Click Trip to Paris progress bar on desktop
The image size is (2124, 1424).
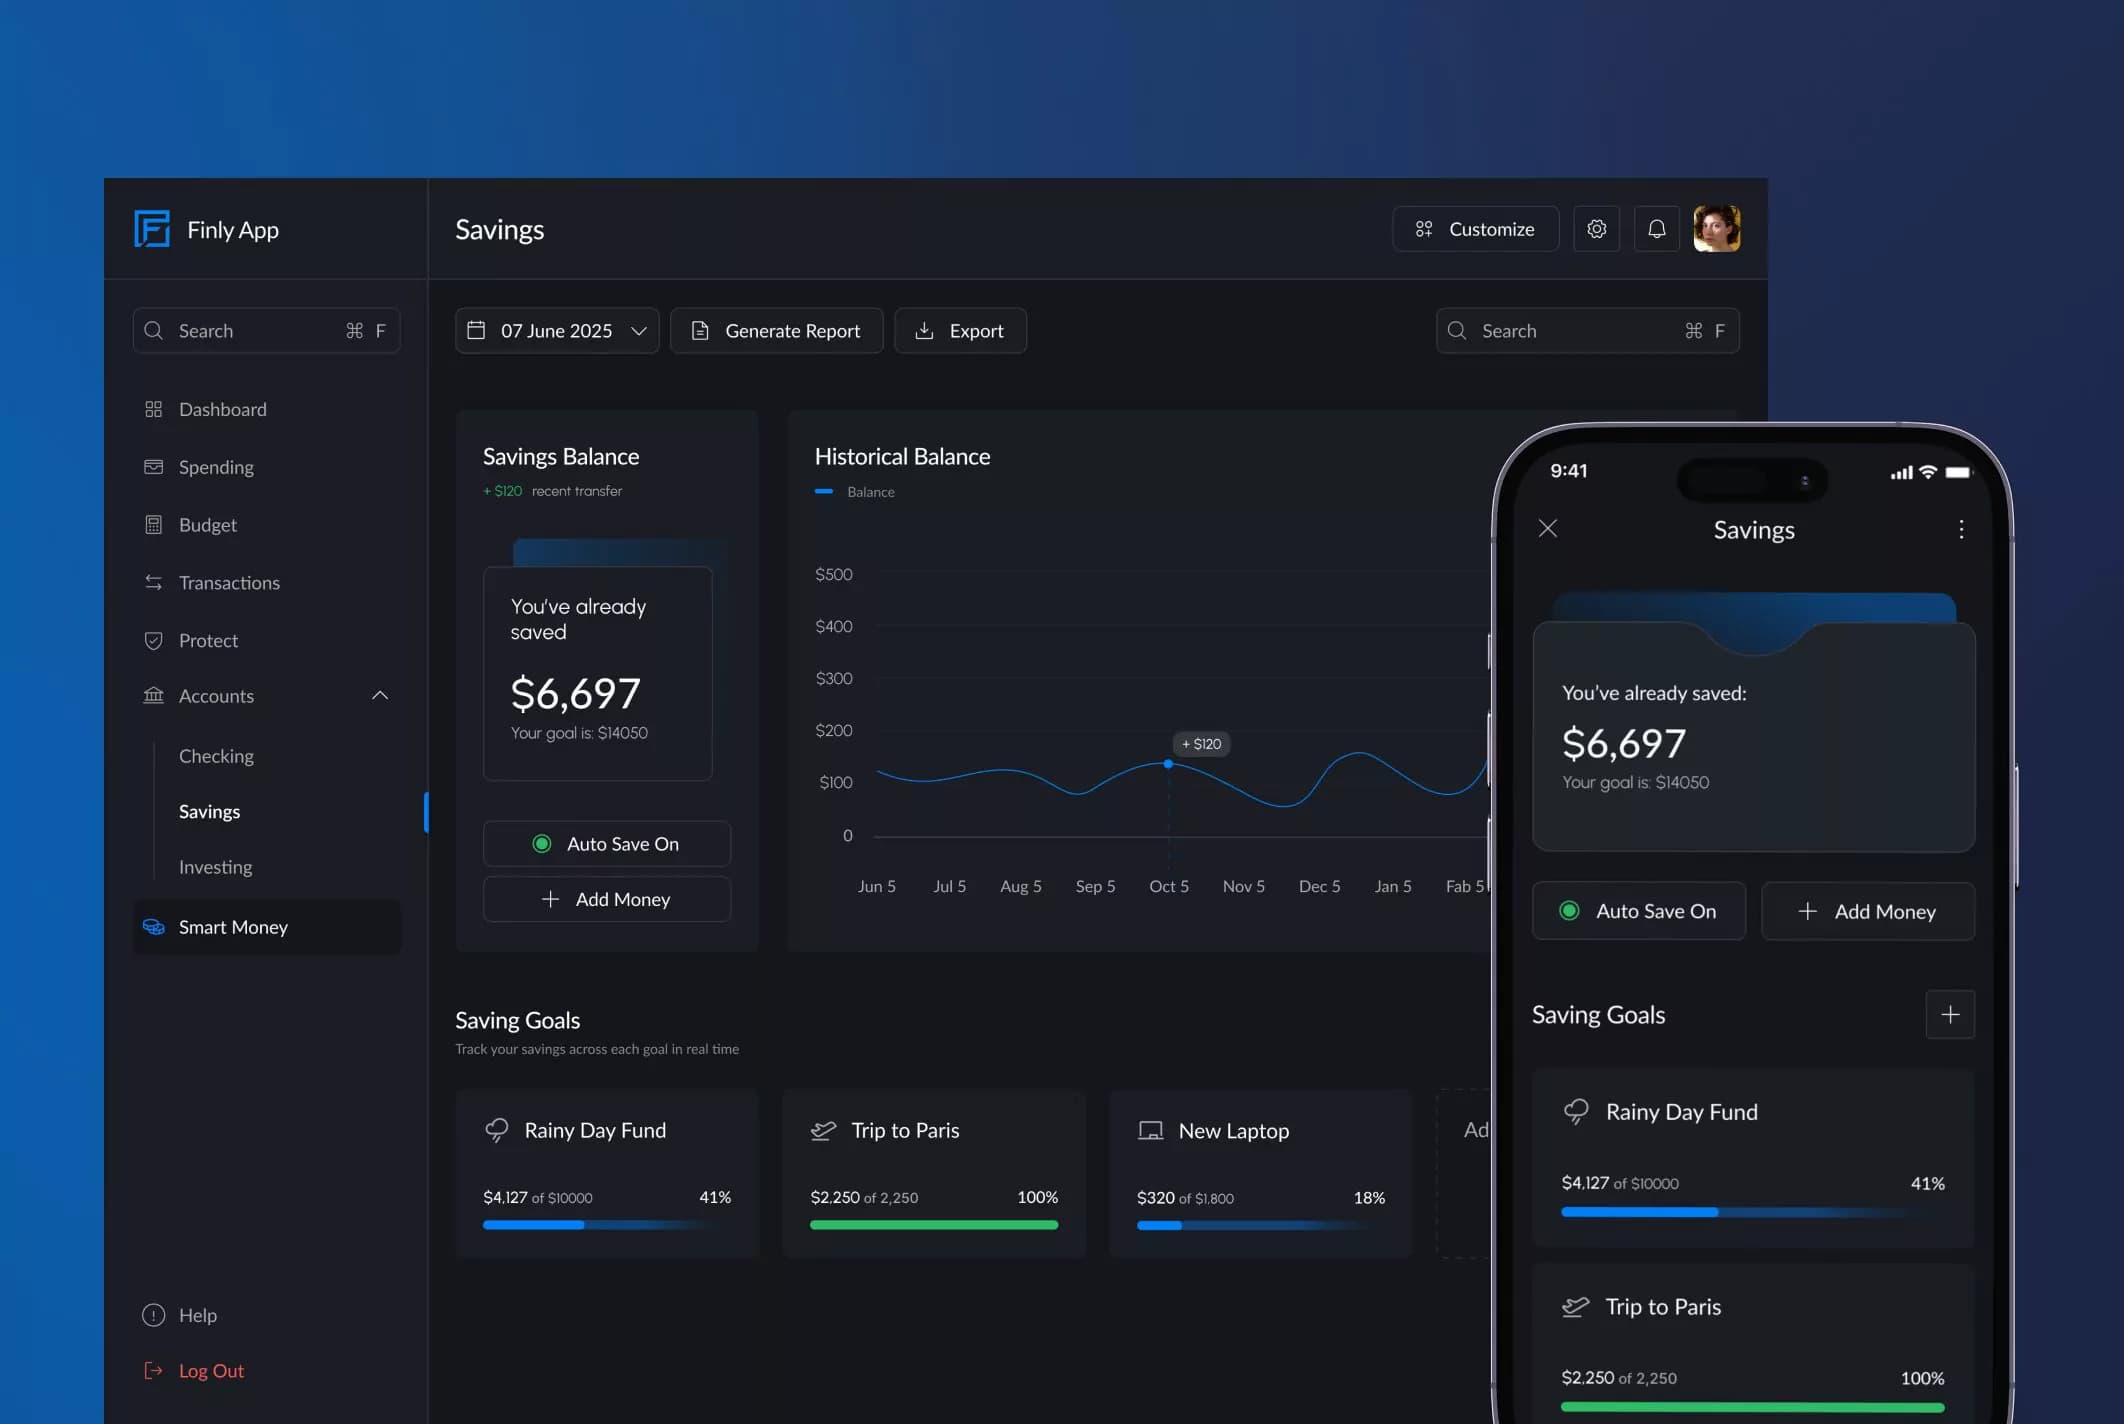pos(934,1225)
